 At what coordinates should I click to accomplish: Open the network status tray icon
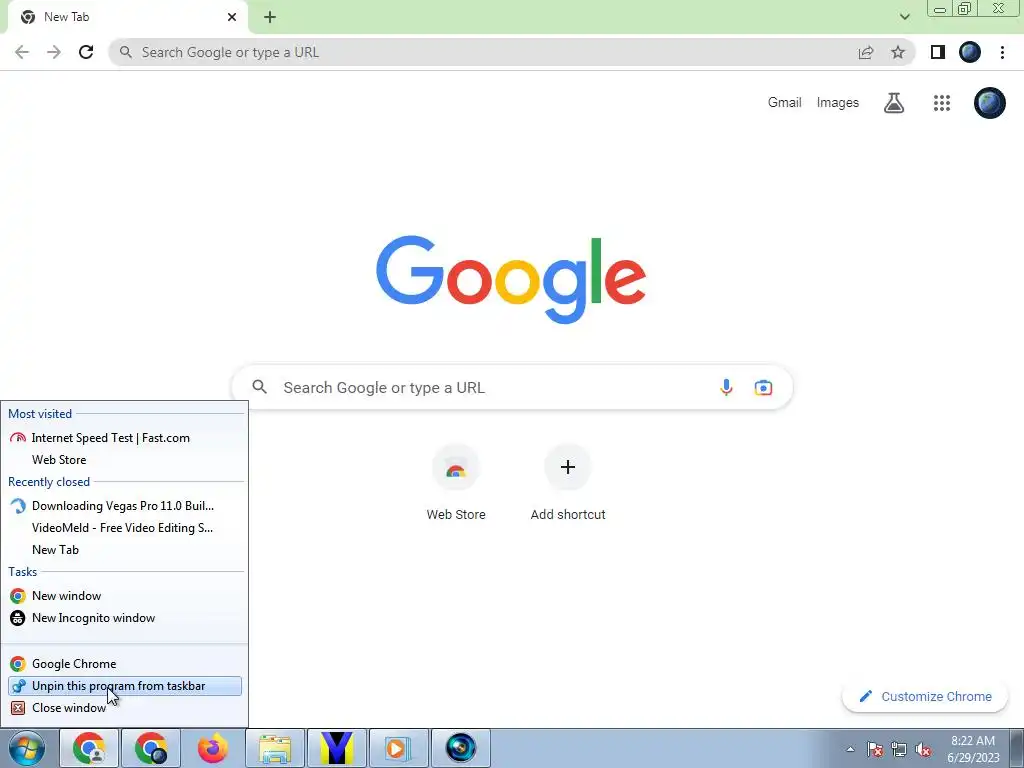(899, 749)
